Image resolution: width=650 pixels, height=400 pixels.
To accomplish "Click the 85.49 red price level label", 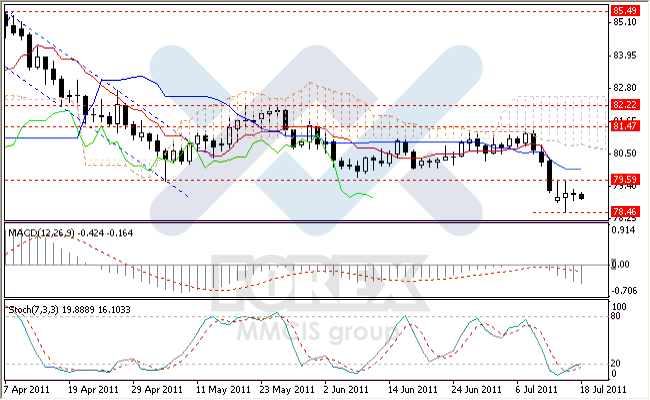I will [x=625, y=10].
